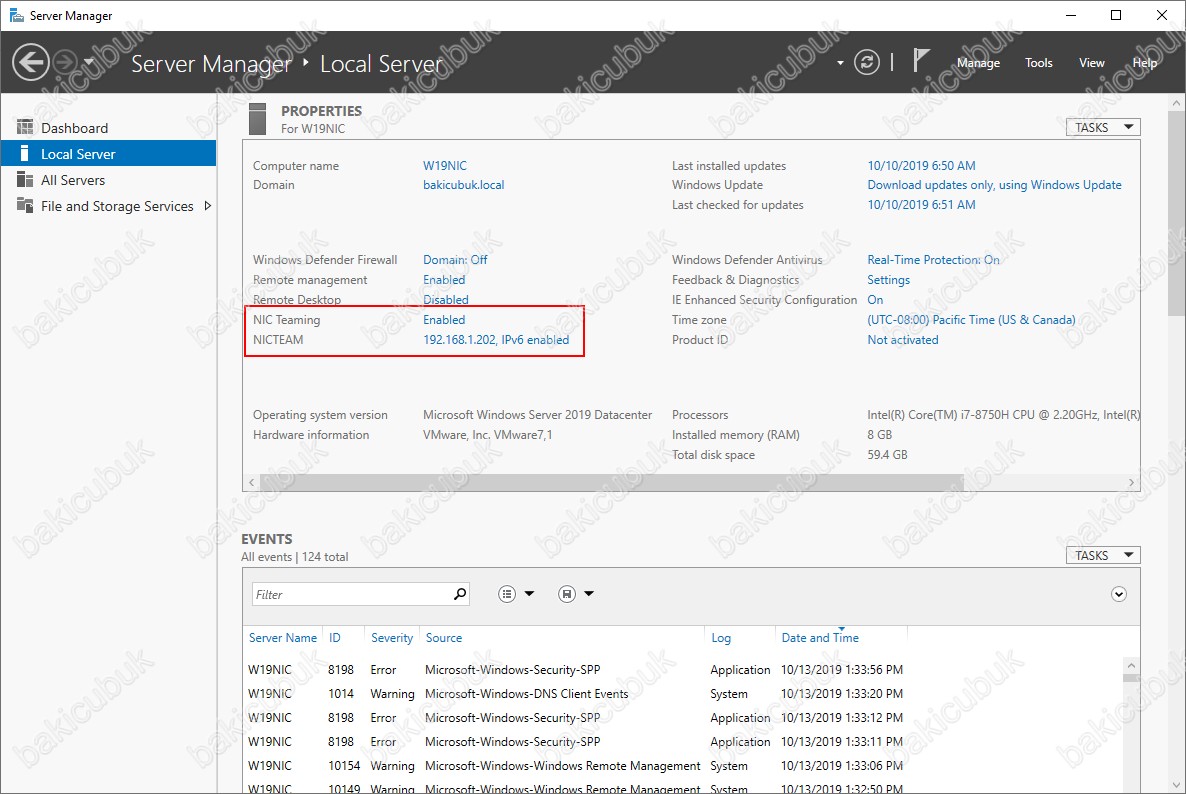Viewport: 1186px width, 794px height.
Task: Click the forward navigation arrow
Action: [66, 62]
